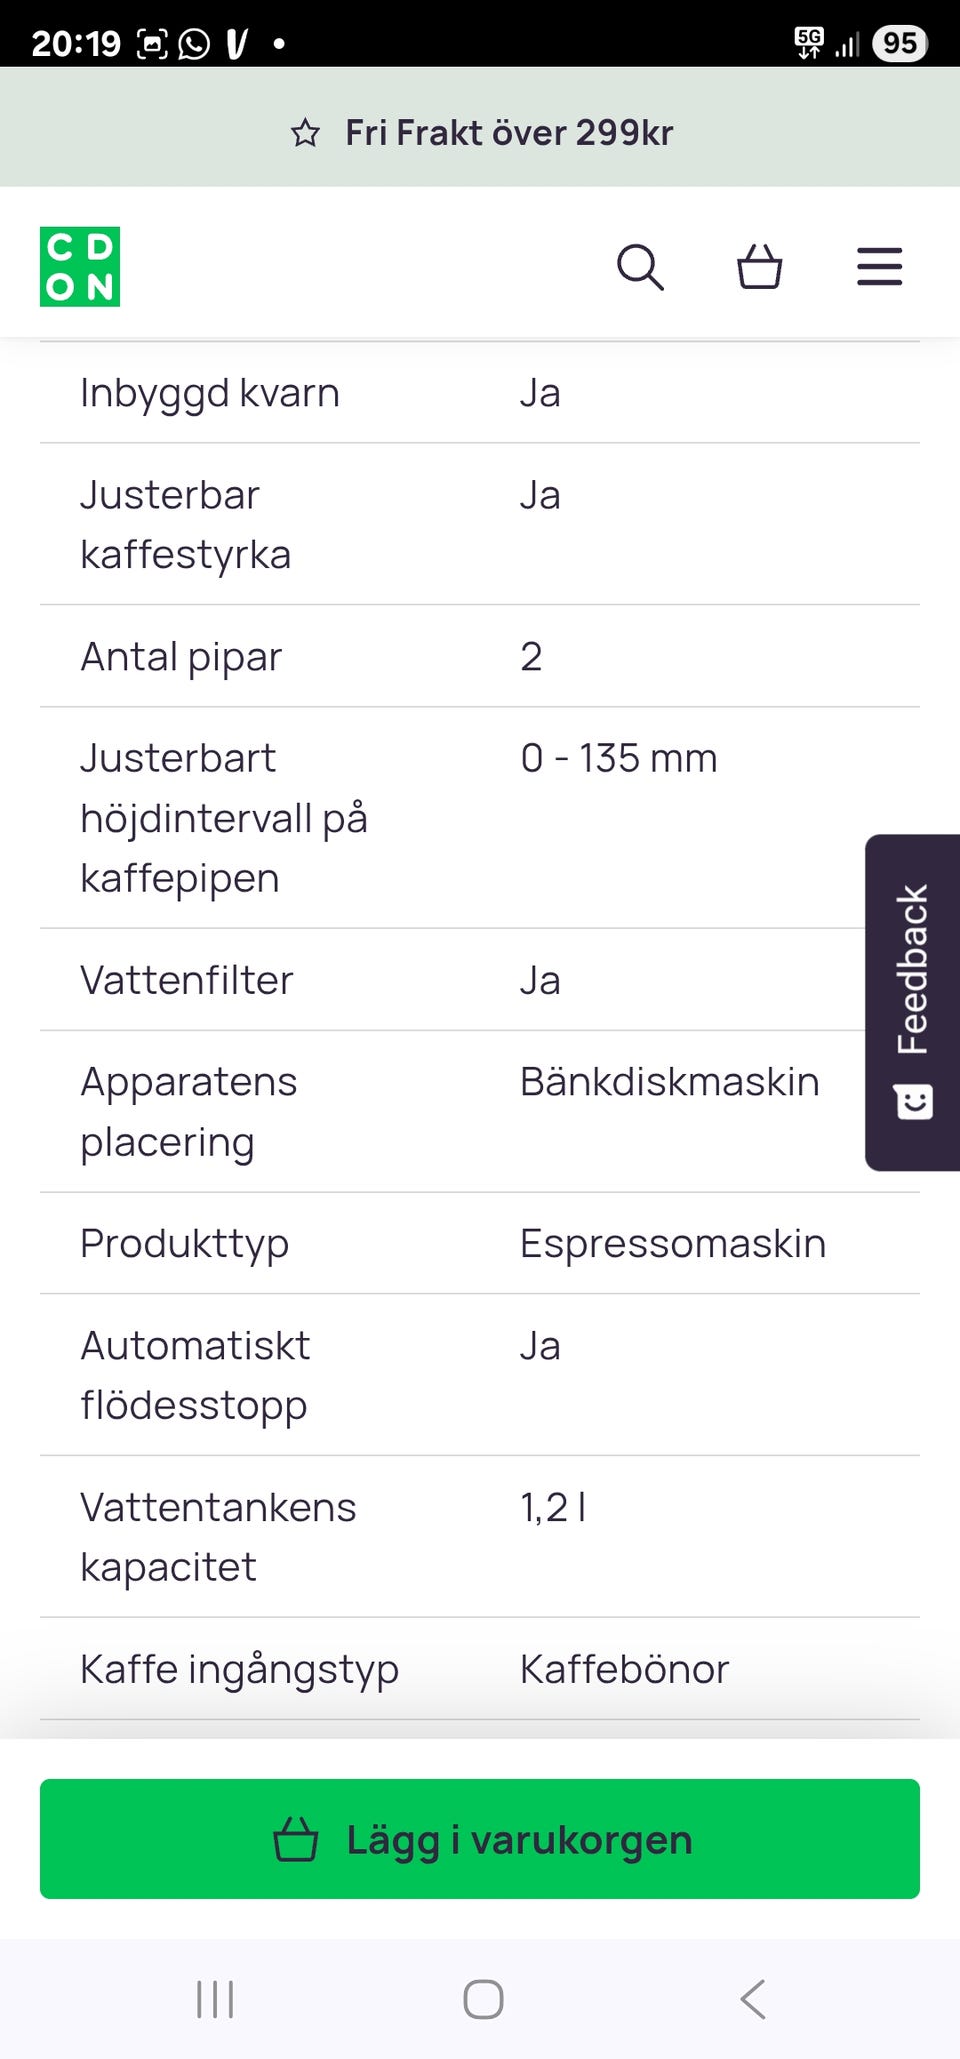Image resolution: width=960 pixels, height=2059 pixels.
Task: Tap the battery indicator in status bar
Action: [x=899, y=43]
